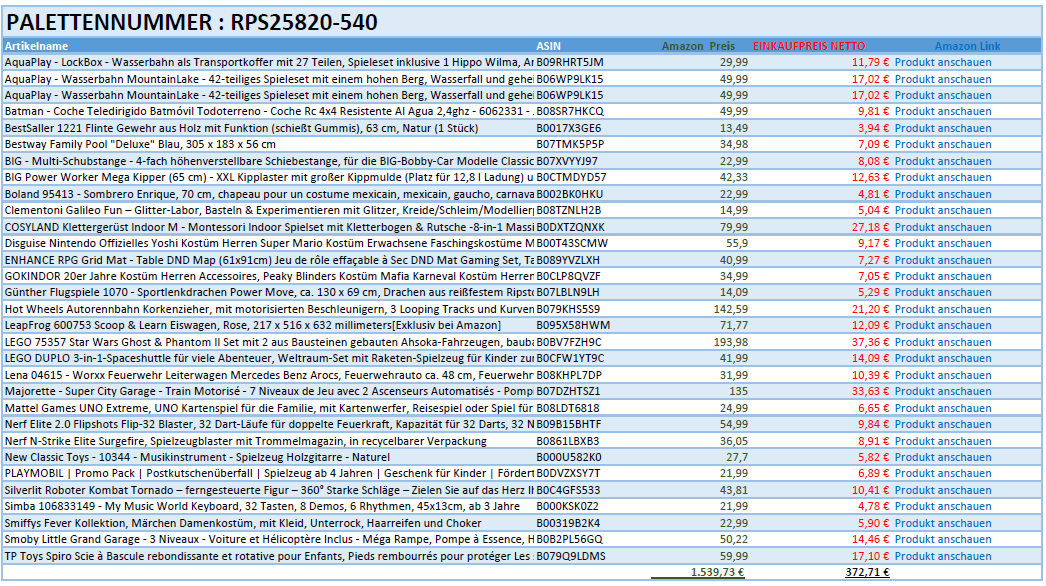Open Produkt anschauen for COSYLAND Klettergerüst row

[x=942, y=227]
